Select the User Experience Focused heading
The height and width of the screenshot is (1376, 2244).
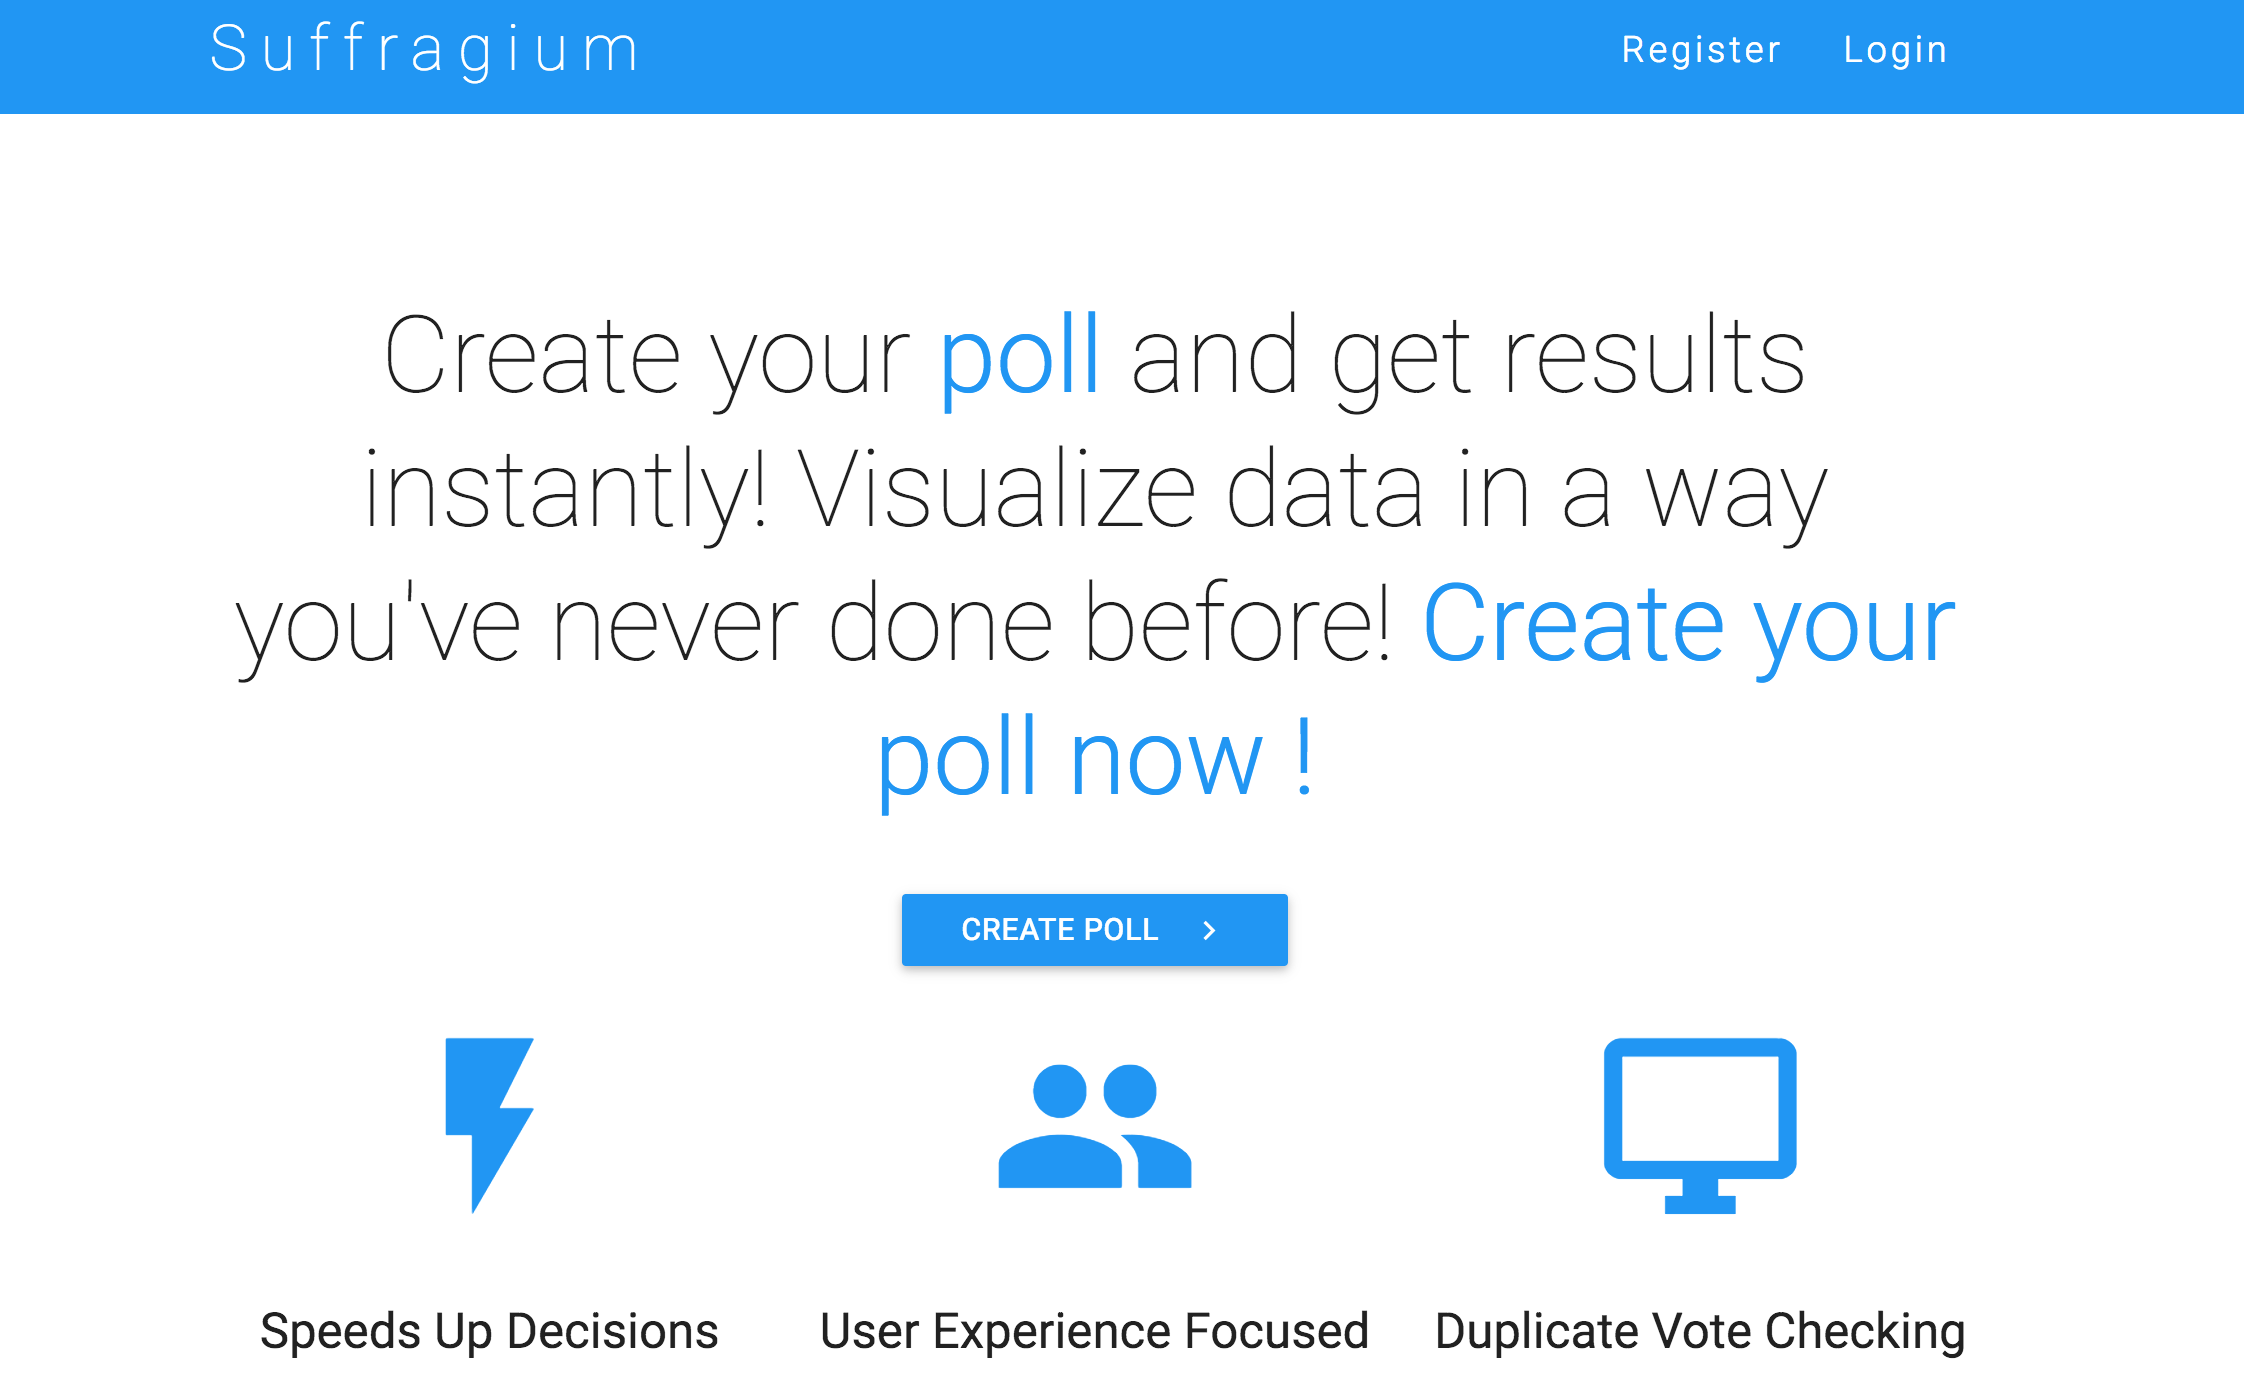[1095, 1332]
